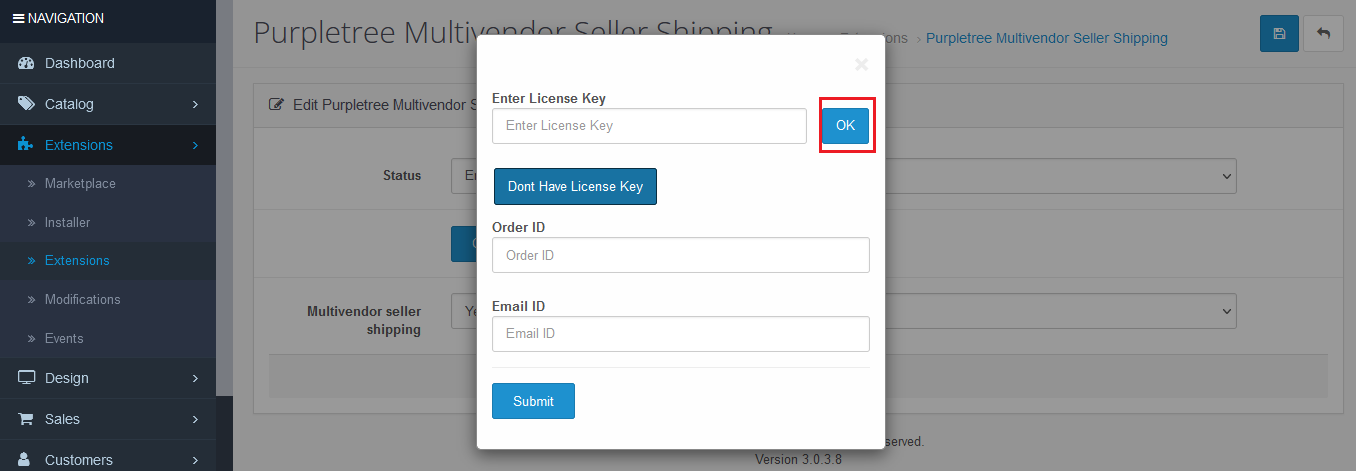Focus the Enter License Key field
The height and width of the screenshot is (471, 1356).
tap(649, 126)
